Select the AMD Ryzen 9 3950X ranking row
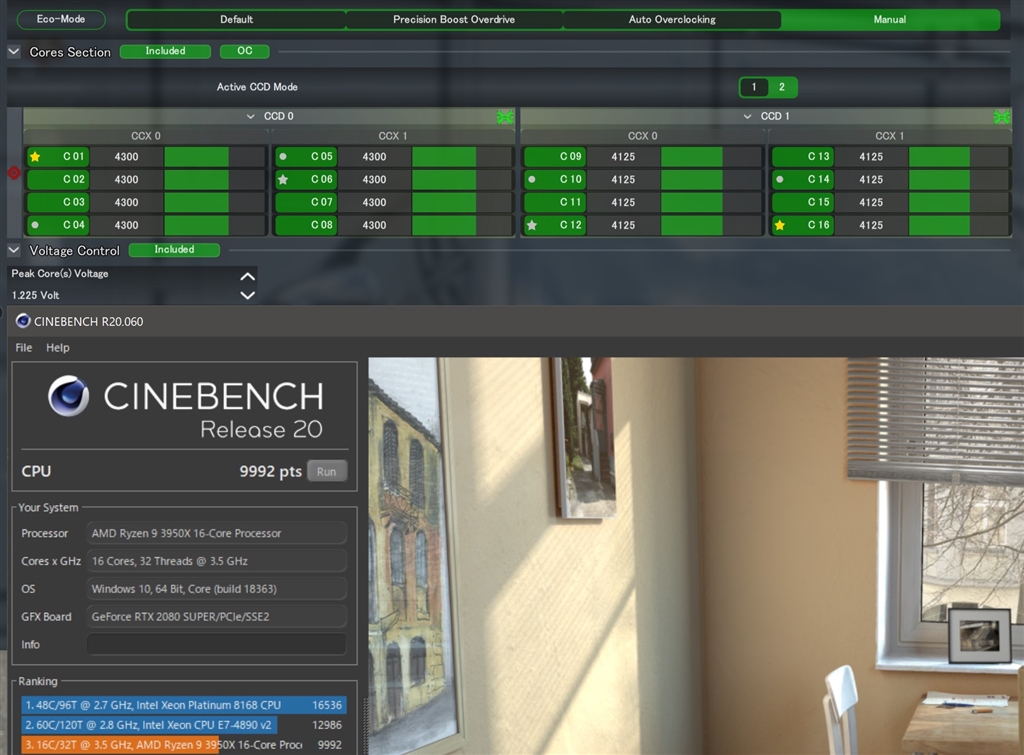Viewport: 1024px width, 755px height. [x=184, y=745]
